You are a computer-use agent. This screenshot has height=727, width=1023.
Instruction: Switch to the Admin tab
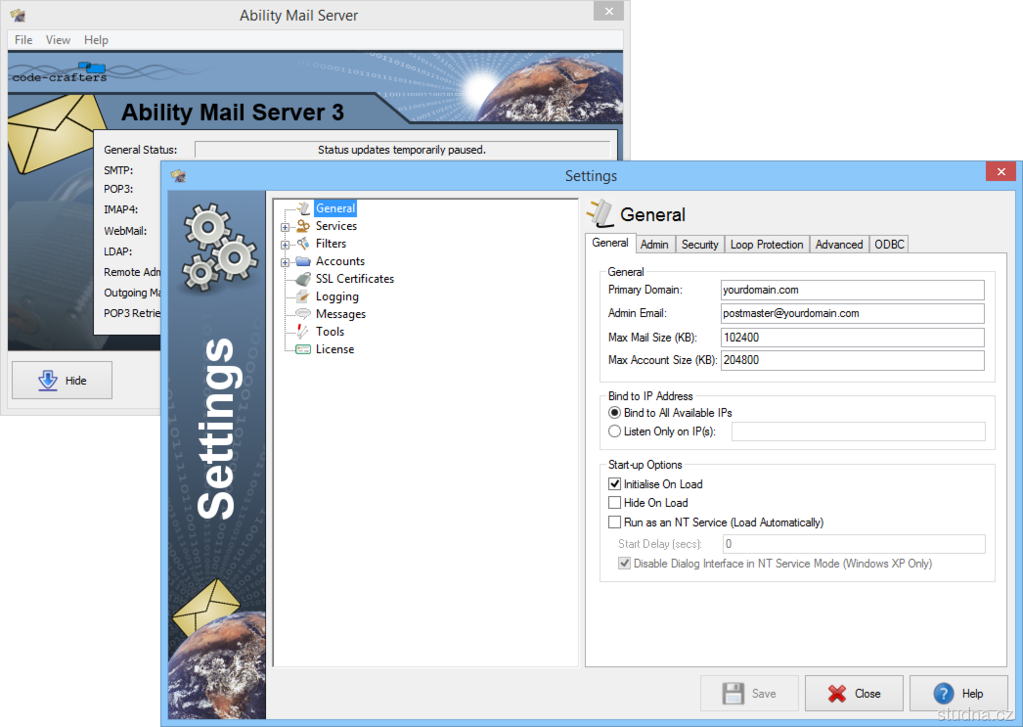654,244
